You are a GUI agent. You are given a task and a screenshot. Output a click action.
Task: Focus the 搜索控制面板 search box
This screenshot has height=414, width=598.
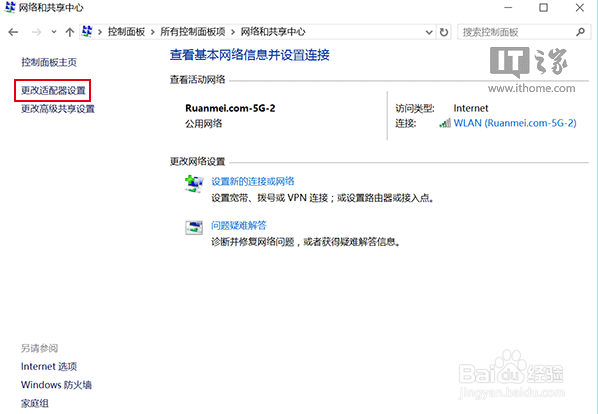click(524, 32)
